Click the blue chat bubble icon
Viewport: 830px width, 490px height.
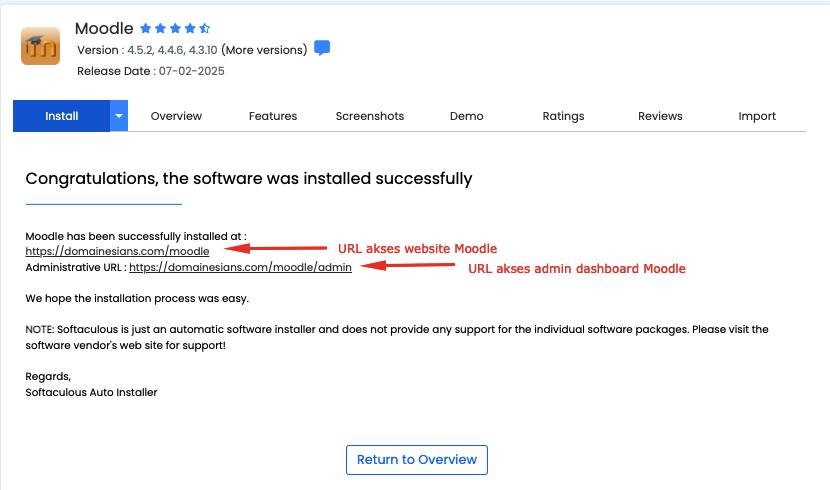pyautogui.click(x=322, y=48)
